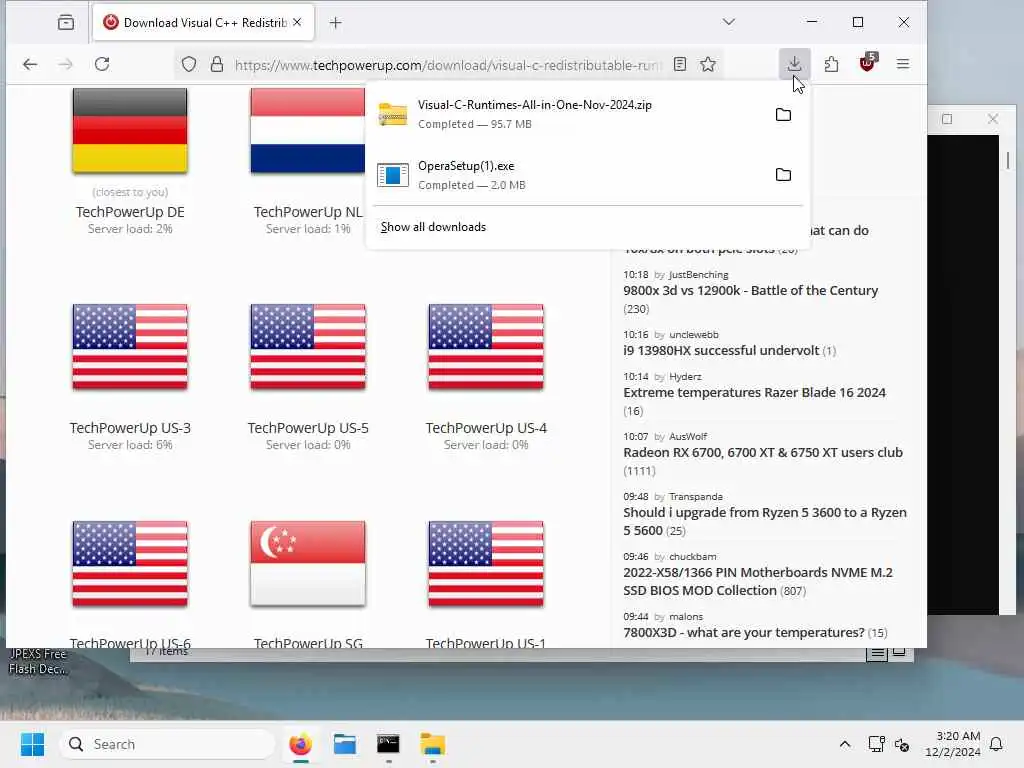
Task: Open the yellow File Explorer taskbar icon
Action: click(x=432, y=744)
